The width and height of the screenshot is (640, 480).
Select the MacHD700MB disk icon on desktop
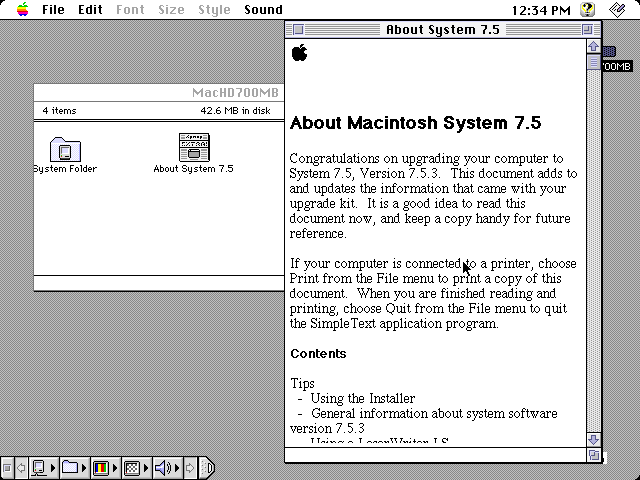(609, 51)
